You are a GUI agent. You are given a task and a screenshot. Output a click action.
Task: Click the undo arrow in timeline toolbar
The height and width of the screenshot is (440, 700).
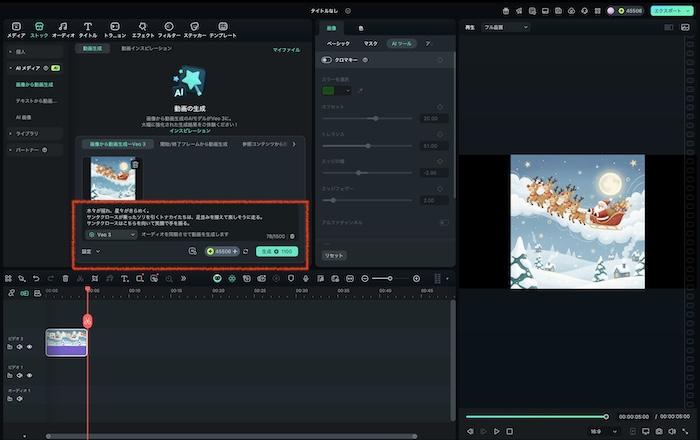point(36,278)
